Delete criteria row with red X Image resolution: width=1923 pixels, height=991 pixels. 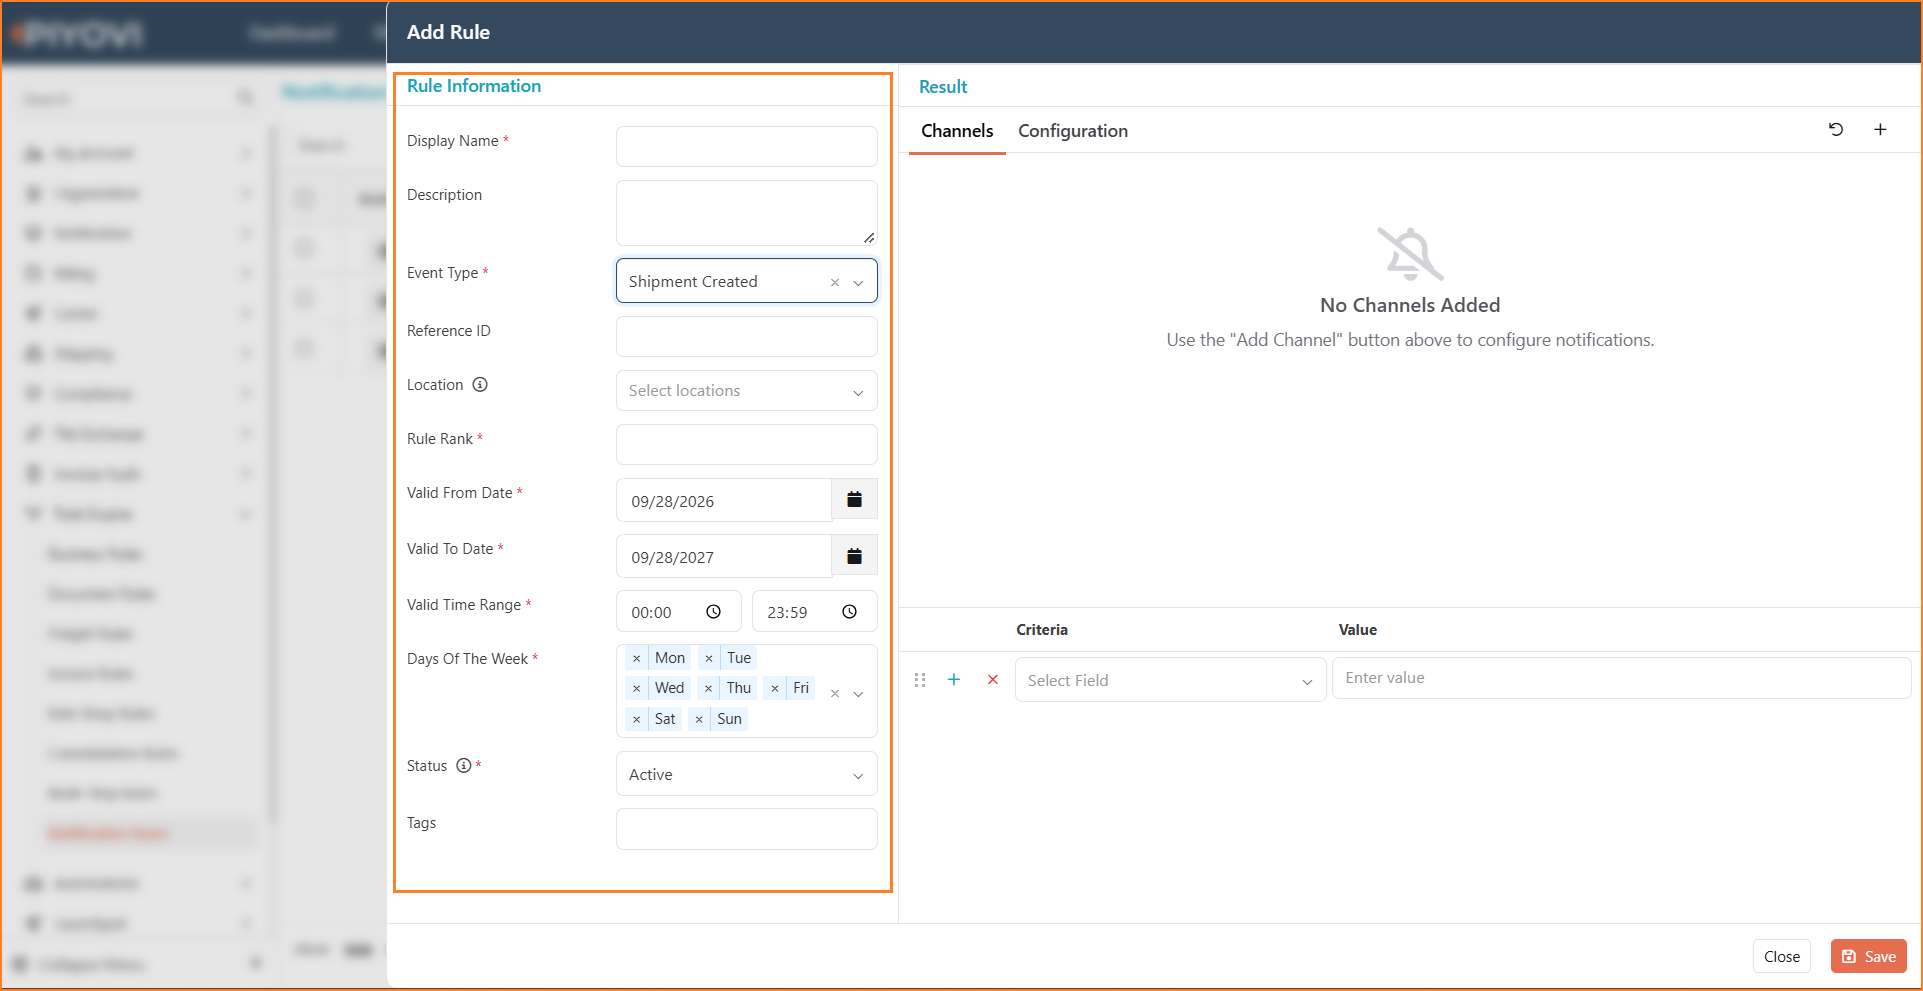pyautogui.click(x=993, y=679)
